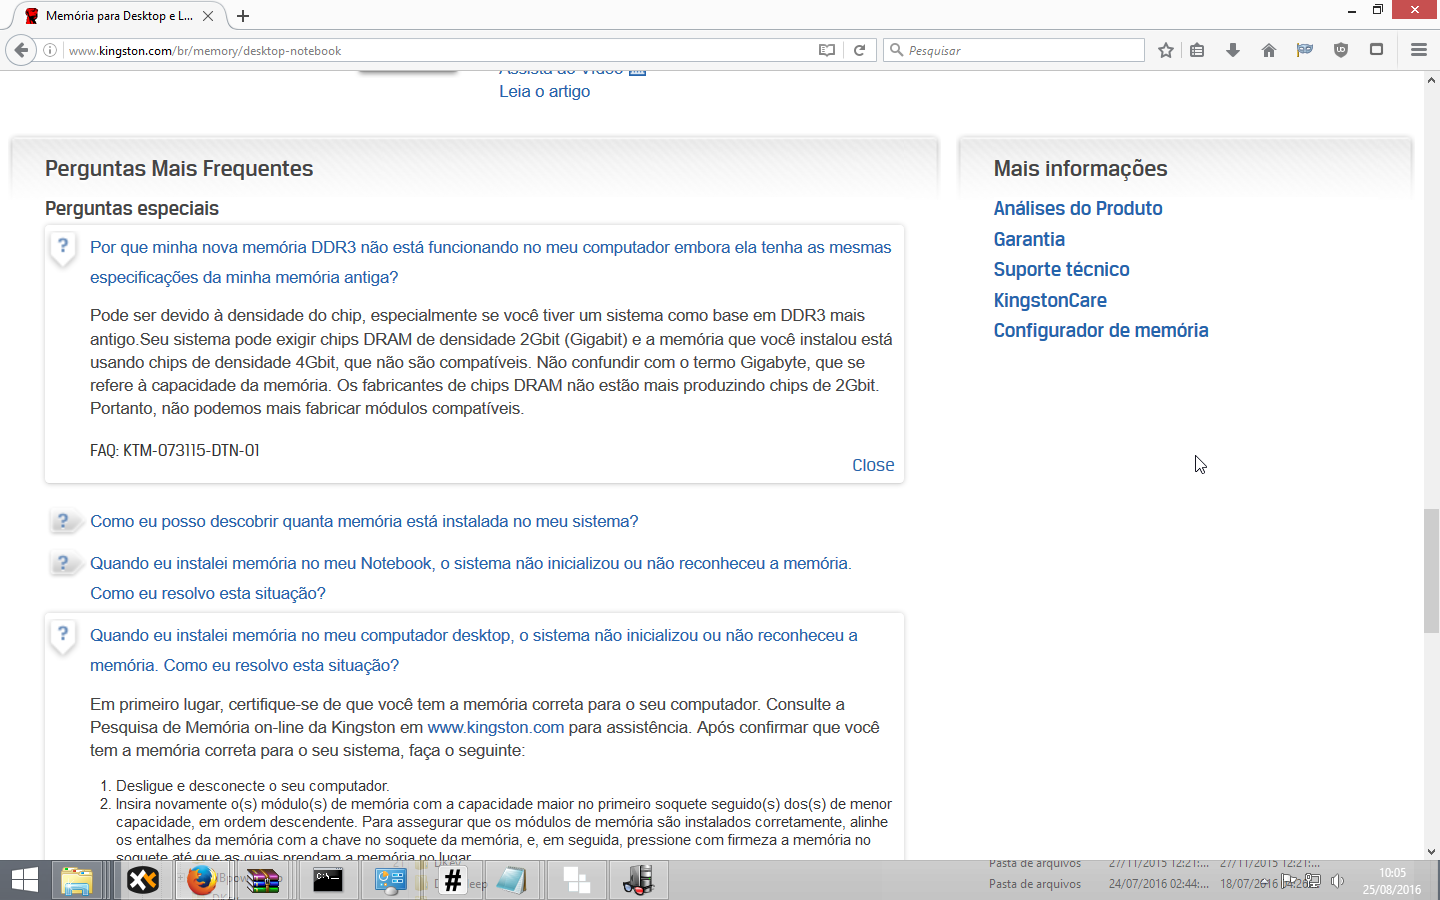This screenshot has height=900, width=1440.
Task: Bookmark this page with the star
Action: pyautogui.click(x=1165, y=50)
